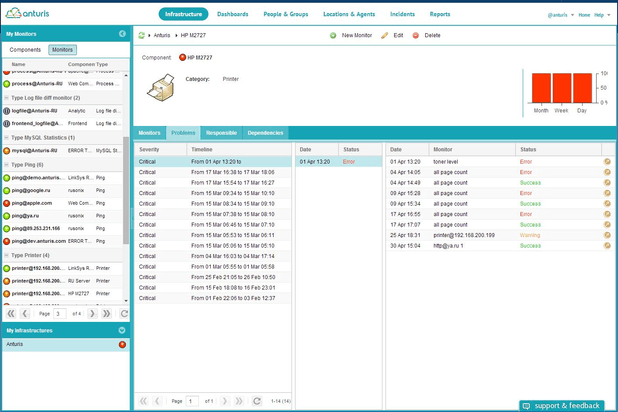The image size is (618, 412).
Task: Click the Edit pencil icon
Action: tap(385, 35)
